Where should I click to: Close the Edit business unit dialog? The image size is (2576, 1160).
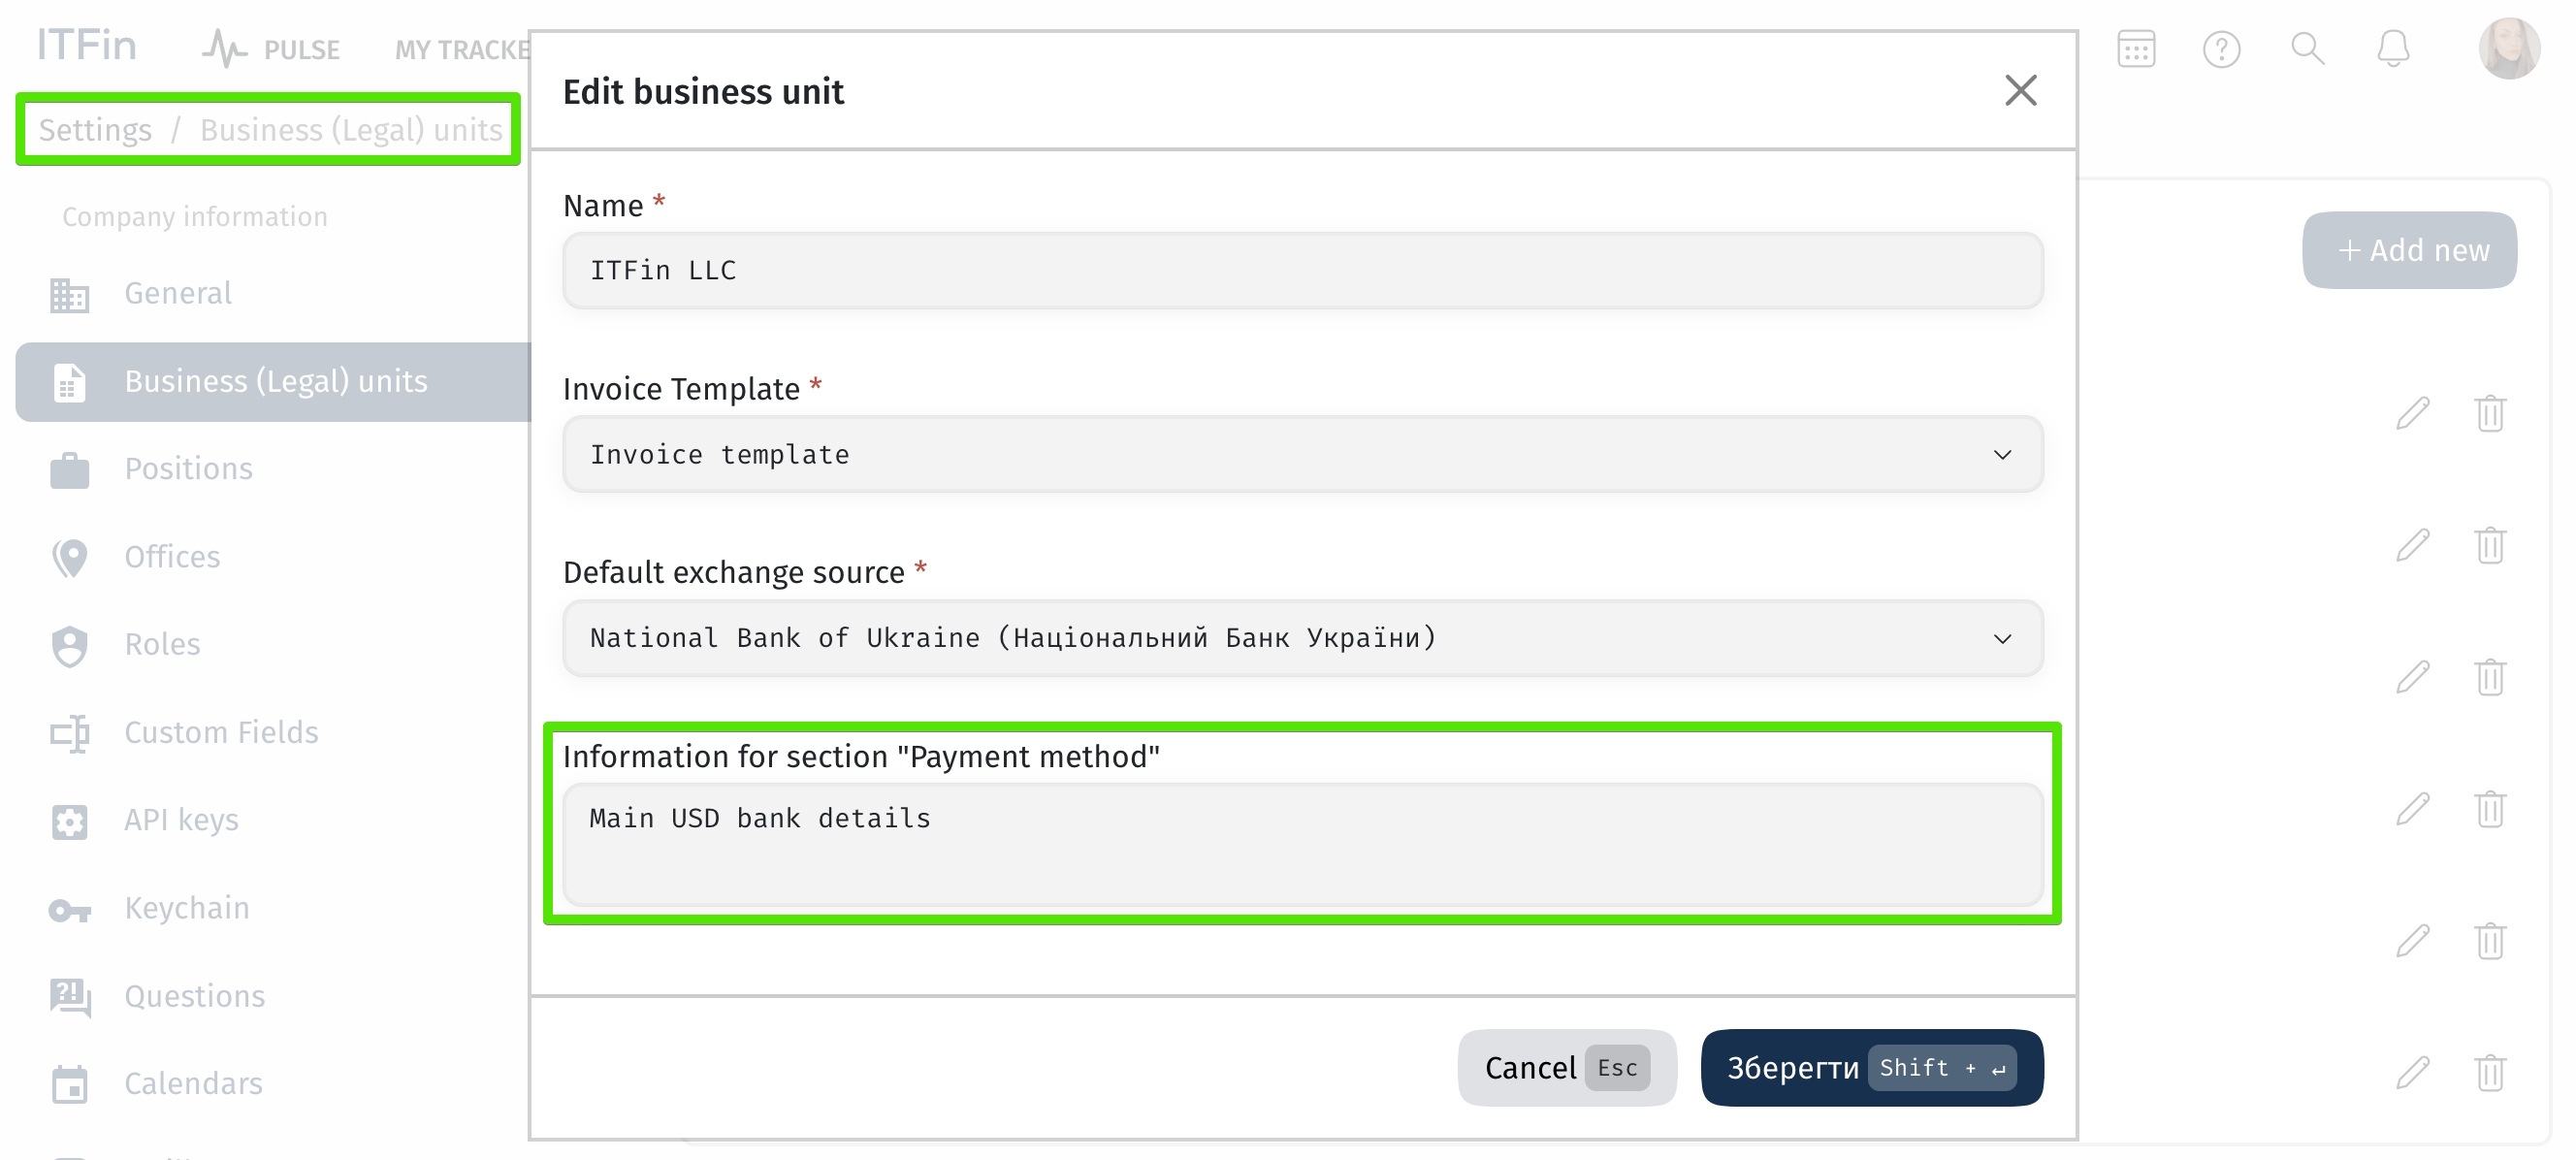tap(2020, 91)
